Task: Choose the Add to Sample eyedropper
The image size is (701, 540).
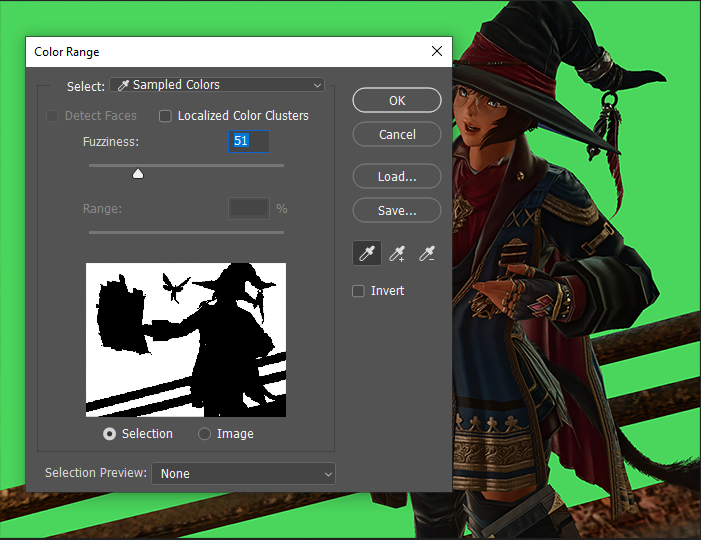Action: tap(397, 254)
